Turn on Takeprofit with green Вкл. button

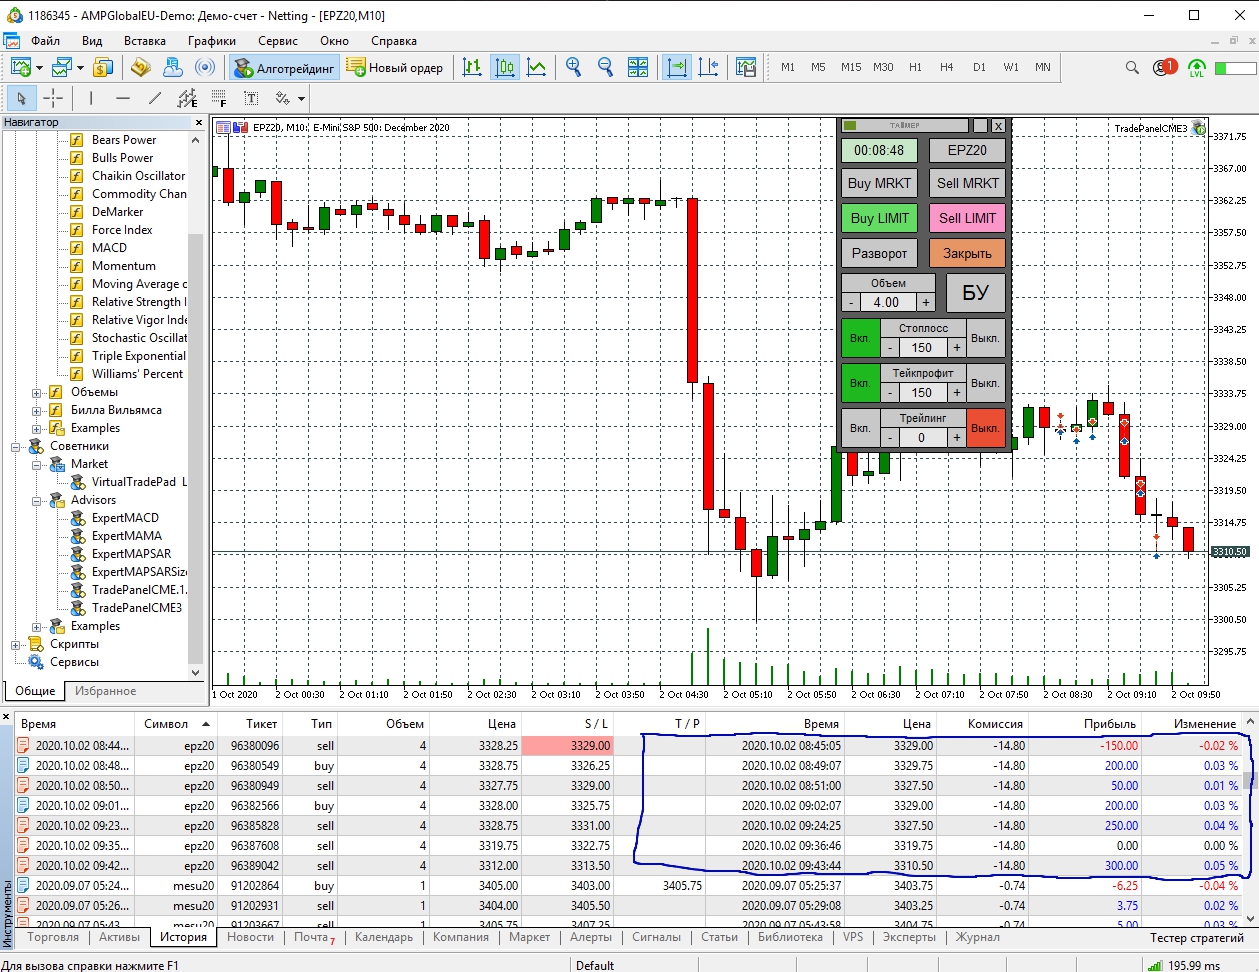tap(860, 383)
